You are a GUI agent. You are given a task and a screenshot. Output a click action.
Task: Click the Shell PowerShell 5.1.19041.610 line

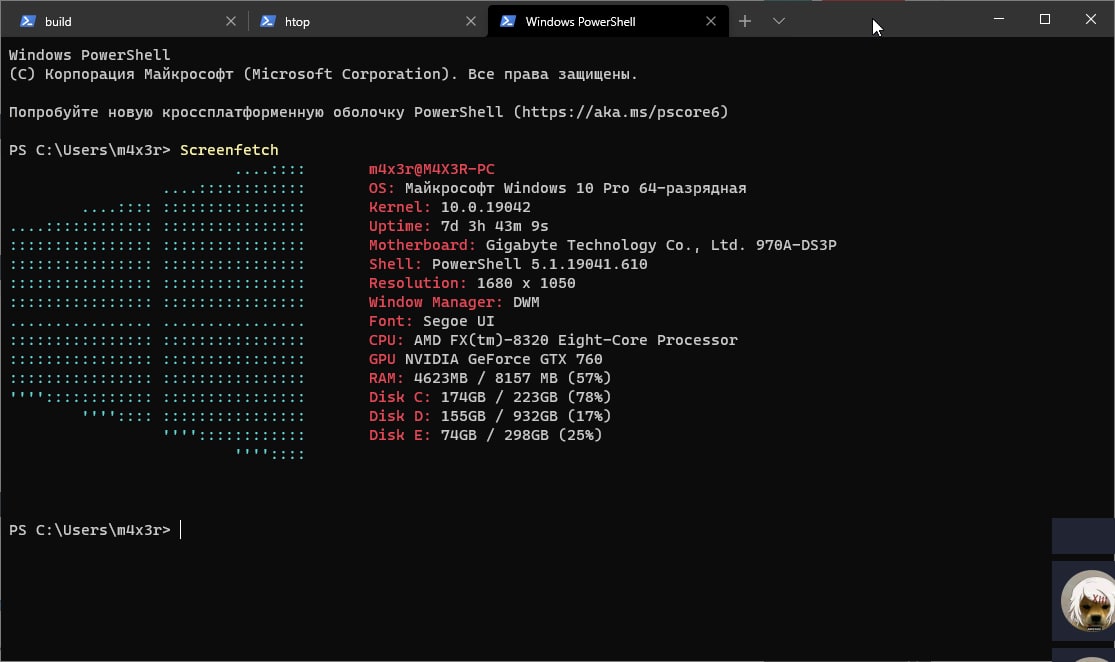508,264
